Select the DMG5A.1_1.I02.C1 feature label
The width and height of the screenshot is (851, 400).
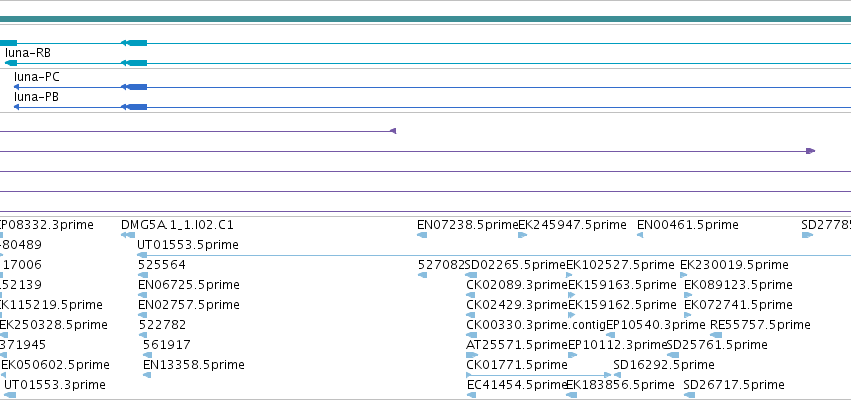[177, 225]
